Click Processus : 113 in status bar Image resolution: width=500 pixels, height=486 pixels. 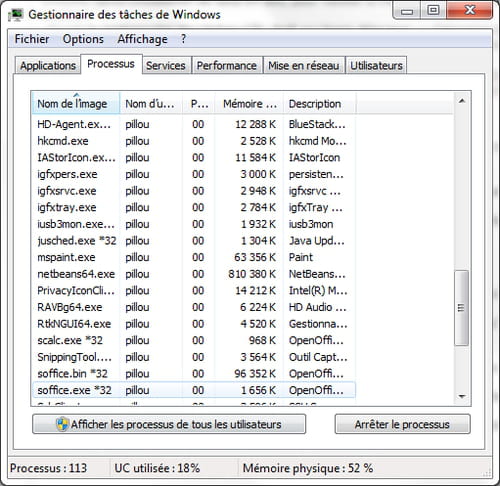49,468
